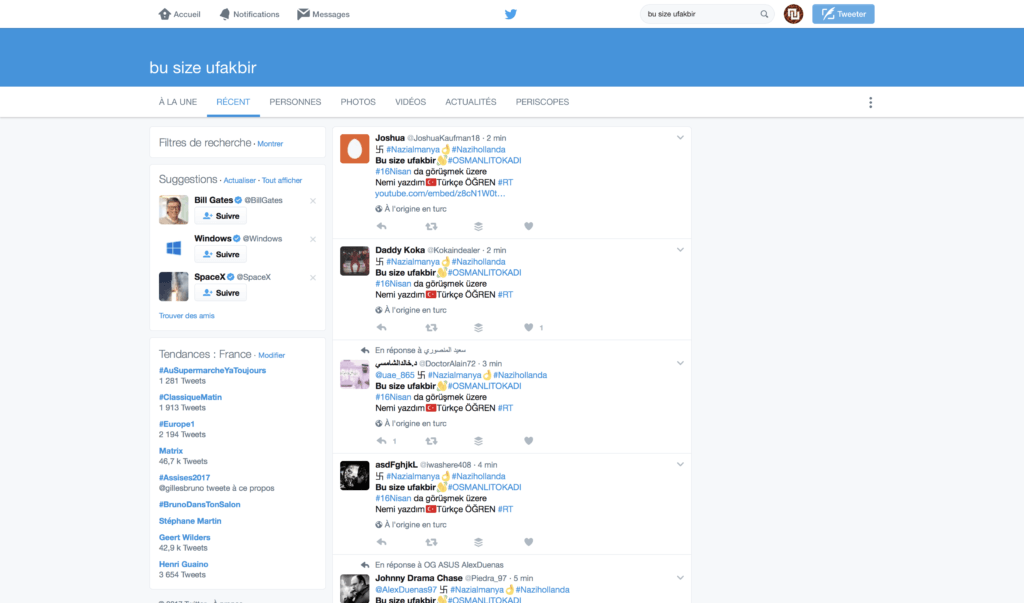Click the @uae_865 mention
Image resolution: width=1024 pixels, height=603 pixels.
[x=394, y=375]
